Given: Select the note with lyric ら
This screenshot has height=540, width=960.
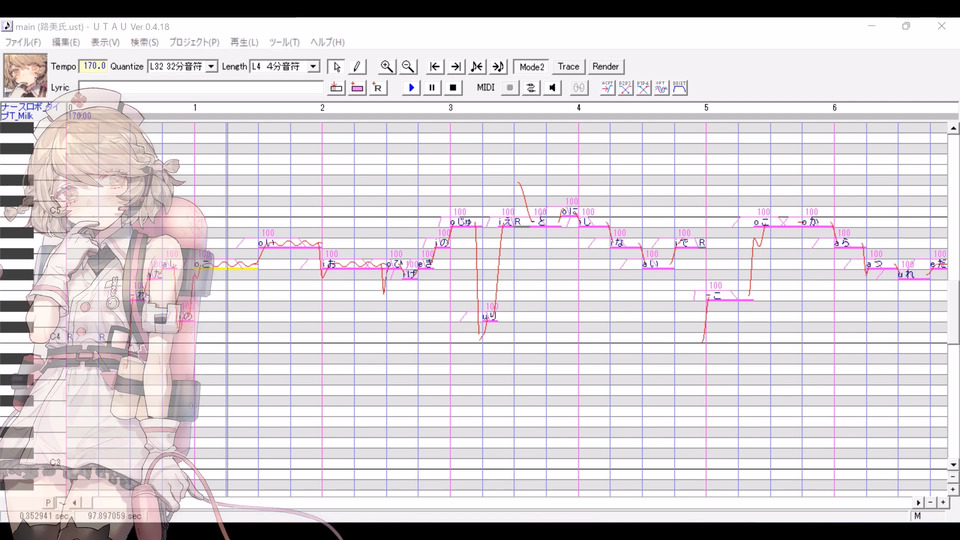Looking at the screenshot, I should click(x=849, y=243).
